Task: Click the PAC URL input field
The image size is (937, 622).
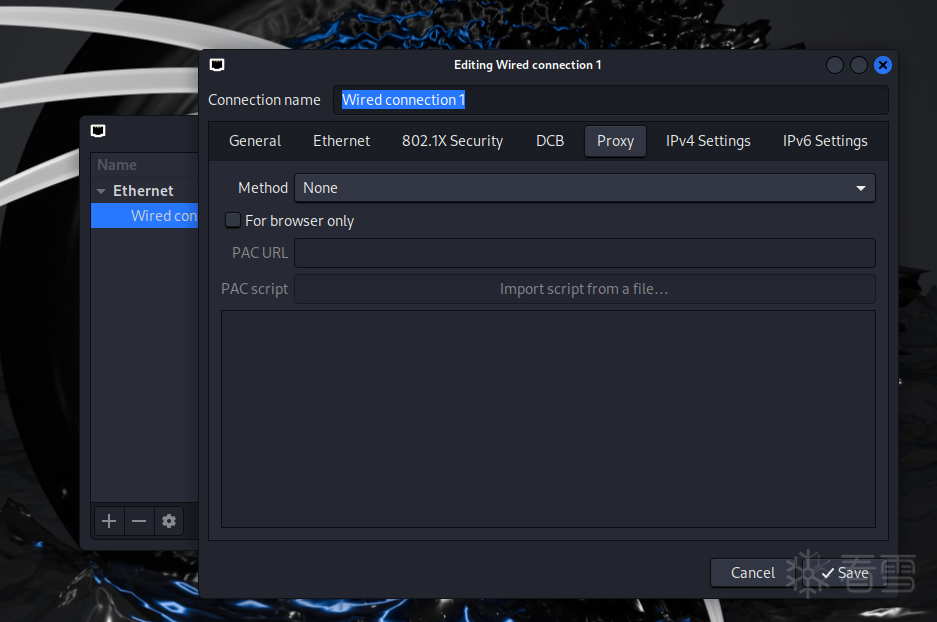Action: coord(584,253)
